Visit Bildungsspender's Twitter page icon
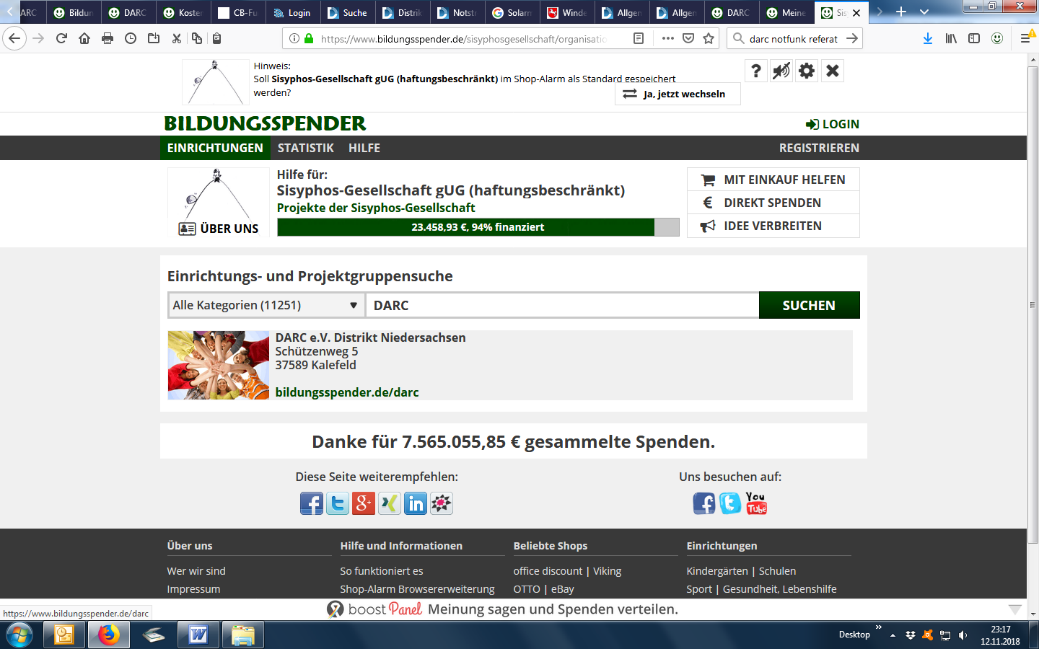This screenshot has width=1039, height=649. coord(730,504)
